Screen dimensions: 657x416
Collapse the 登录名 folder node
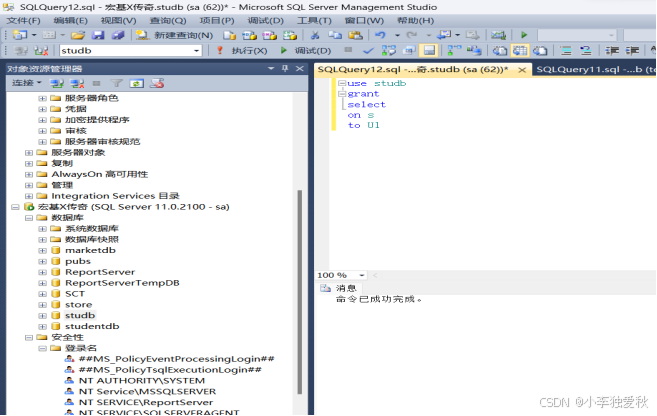[42, 349]
